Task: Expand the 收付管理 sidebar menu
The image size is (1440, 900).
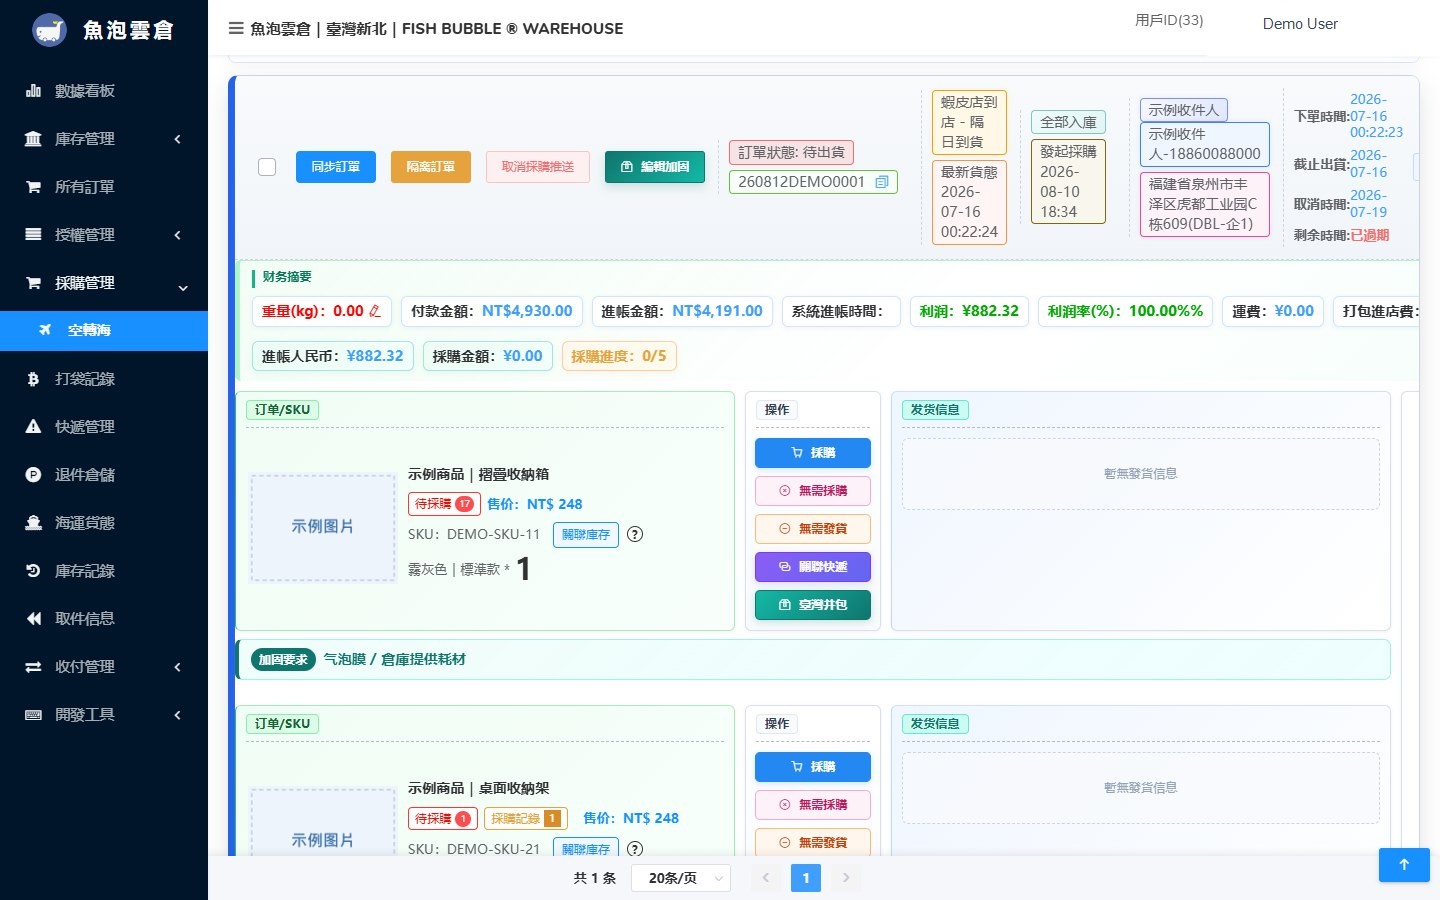Action: (104, 667)
